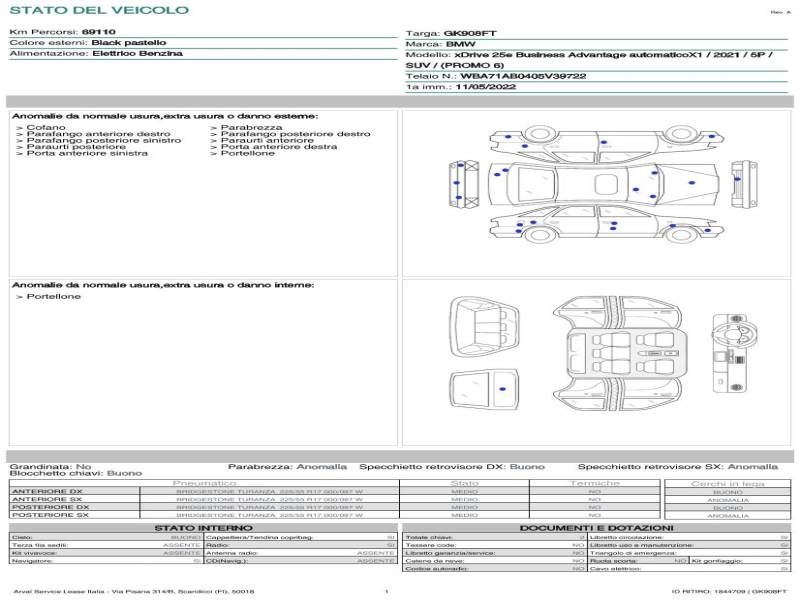Click the ANTERIORE DX tyre row label
This screenshot has width=800, height=600.
pos(47,491)
